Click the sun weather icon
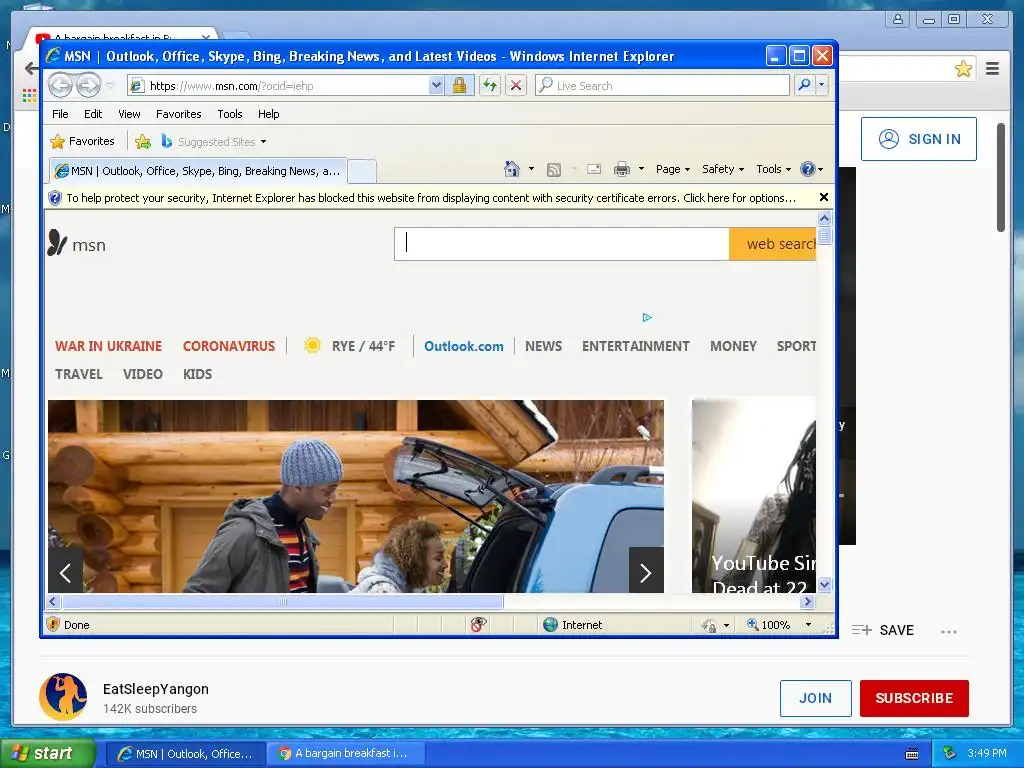Image resolution: width=1024 pixels, height=768 pixels. coord(312,345)
